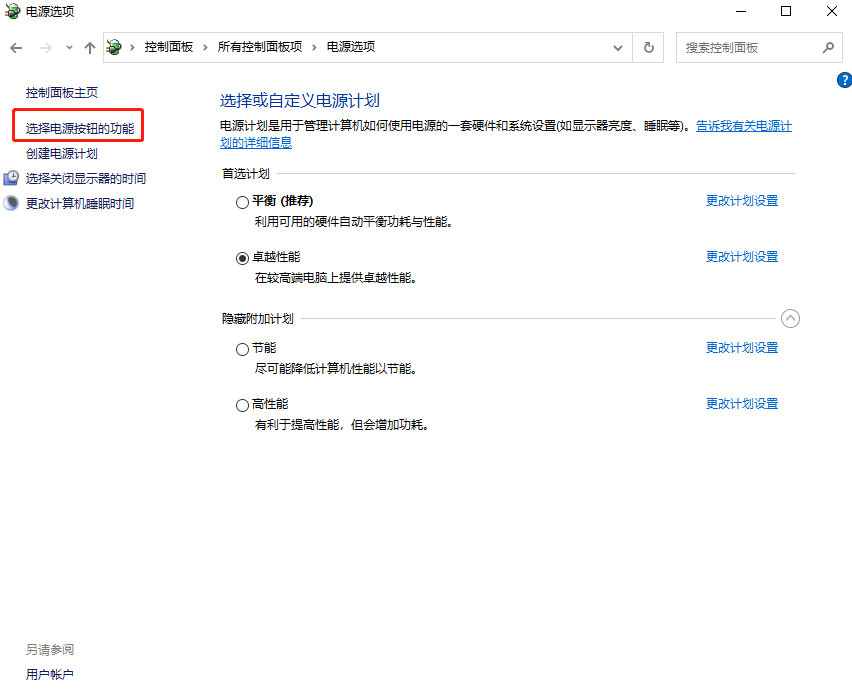The height and width of the screenshot is (698, 852).
Task: Click the monitor icon beside 选择关闭显示器的时间
Action: (10, 178)
